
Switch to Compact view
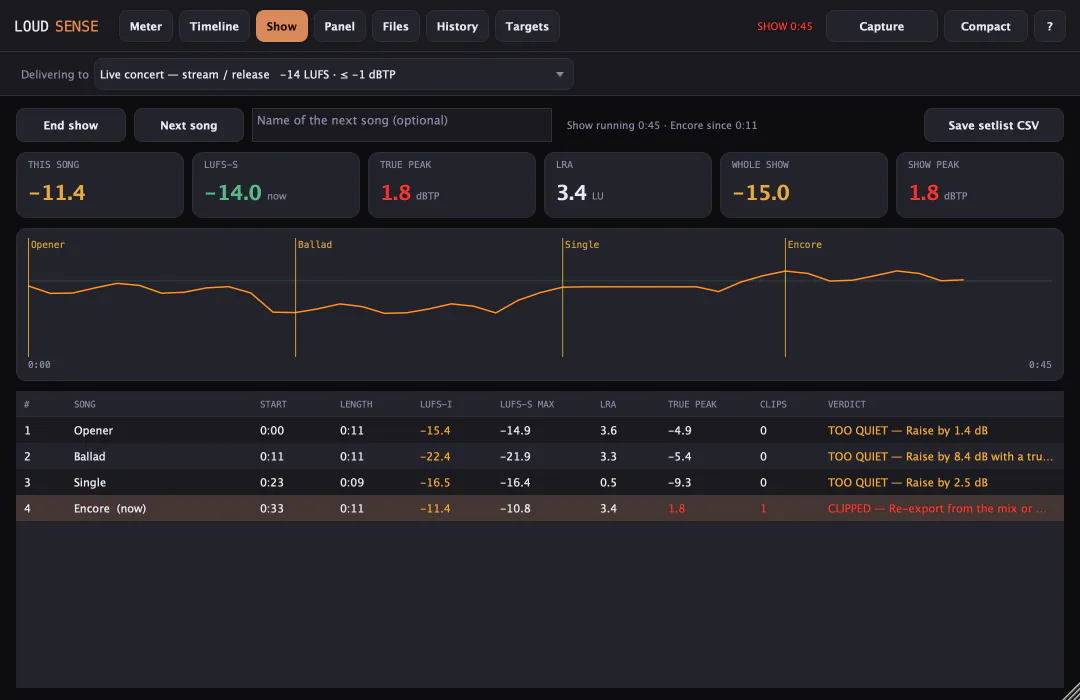click(x=986, y=26)
